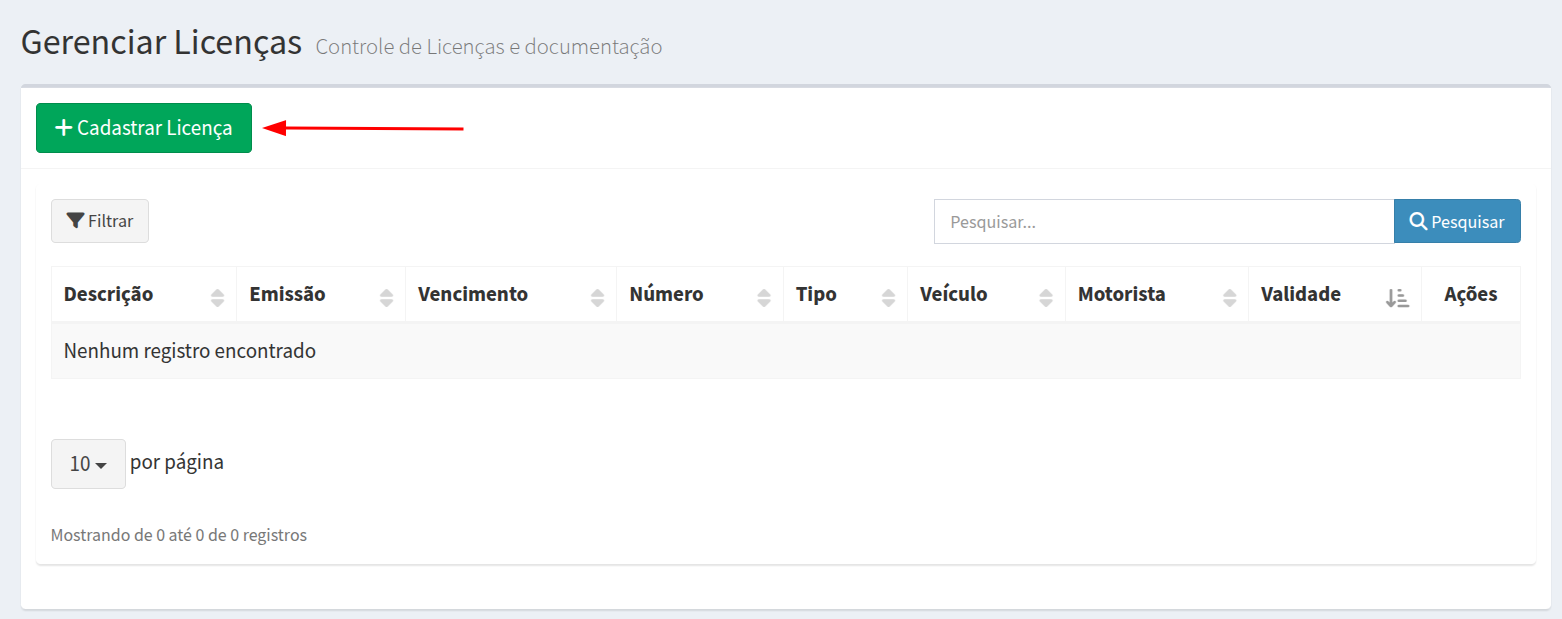
Task: Click the magnifier icon on Pesquisar button
Action: coord(1418,221)
